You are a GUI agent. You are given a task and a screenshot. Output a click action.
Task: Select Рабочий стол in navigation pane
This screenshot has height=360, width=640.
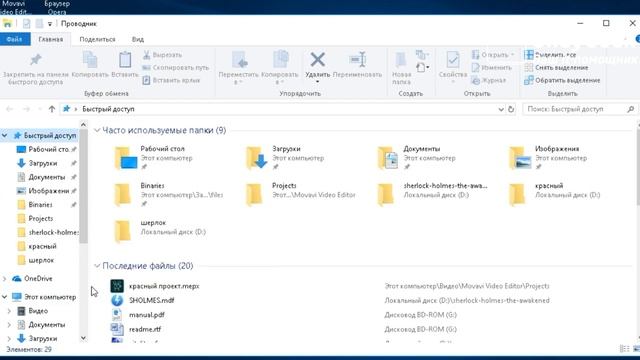[x=47, y=149]
